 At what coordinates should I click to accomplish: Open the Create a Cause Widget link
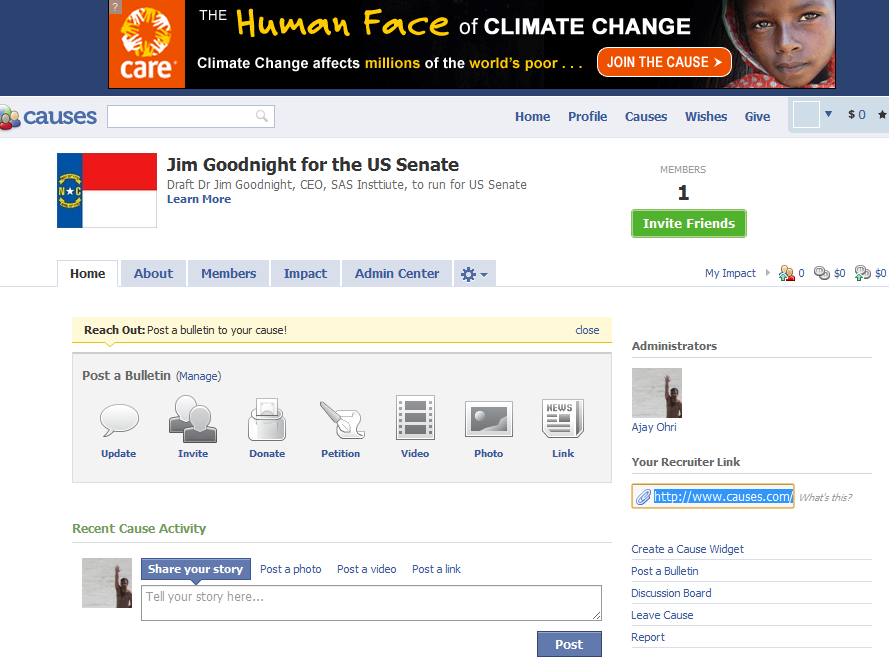pos(687,549)
